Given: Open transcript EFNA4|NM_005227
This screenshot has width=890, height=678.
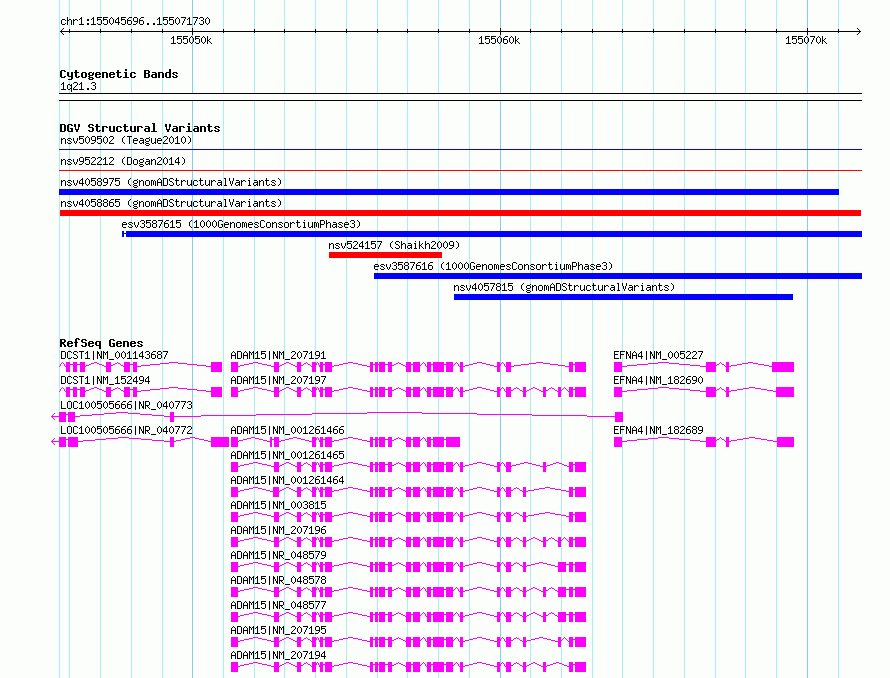Looking at the screenshot, I should (x=658, y=355).
